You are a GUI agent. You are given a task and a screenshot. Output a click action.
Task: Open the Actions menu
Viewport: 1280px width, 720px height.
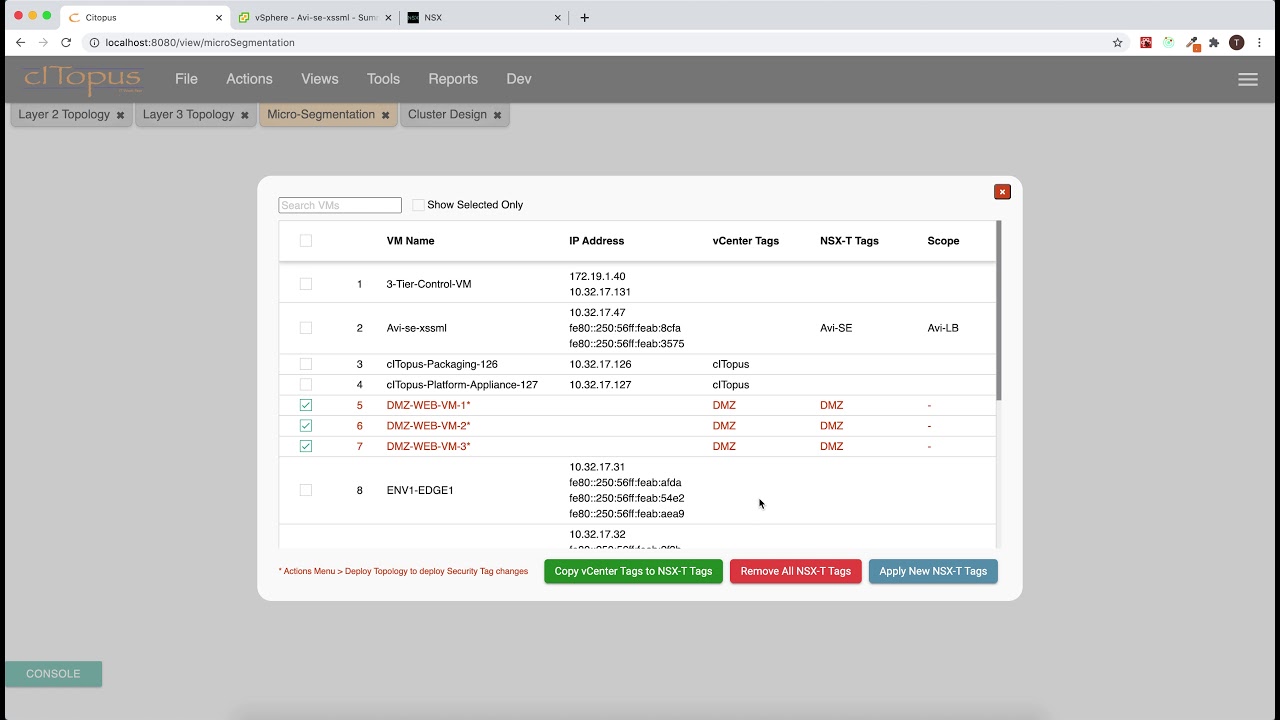tap(249, 79)
